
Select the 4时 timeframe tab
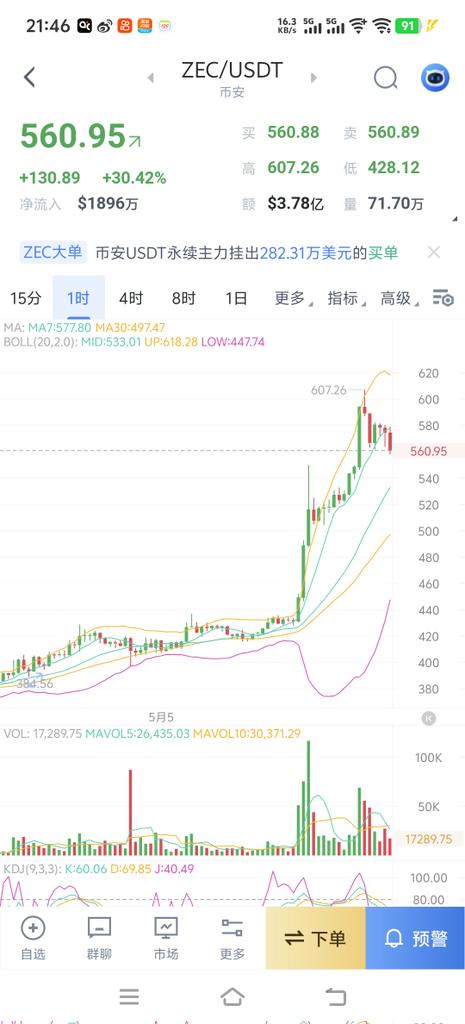coord(131,298)
